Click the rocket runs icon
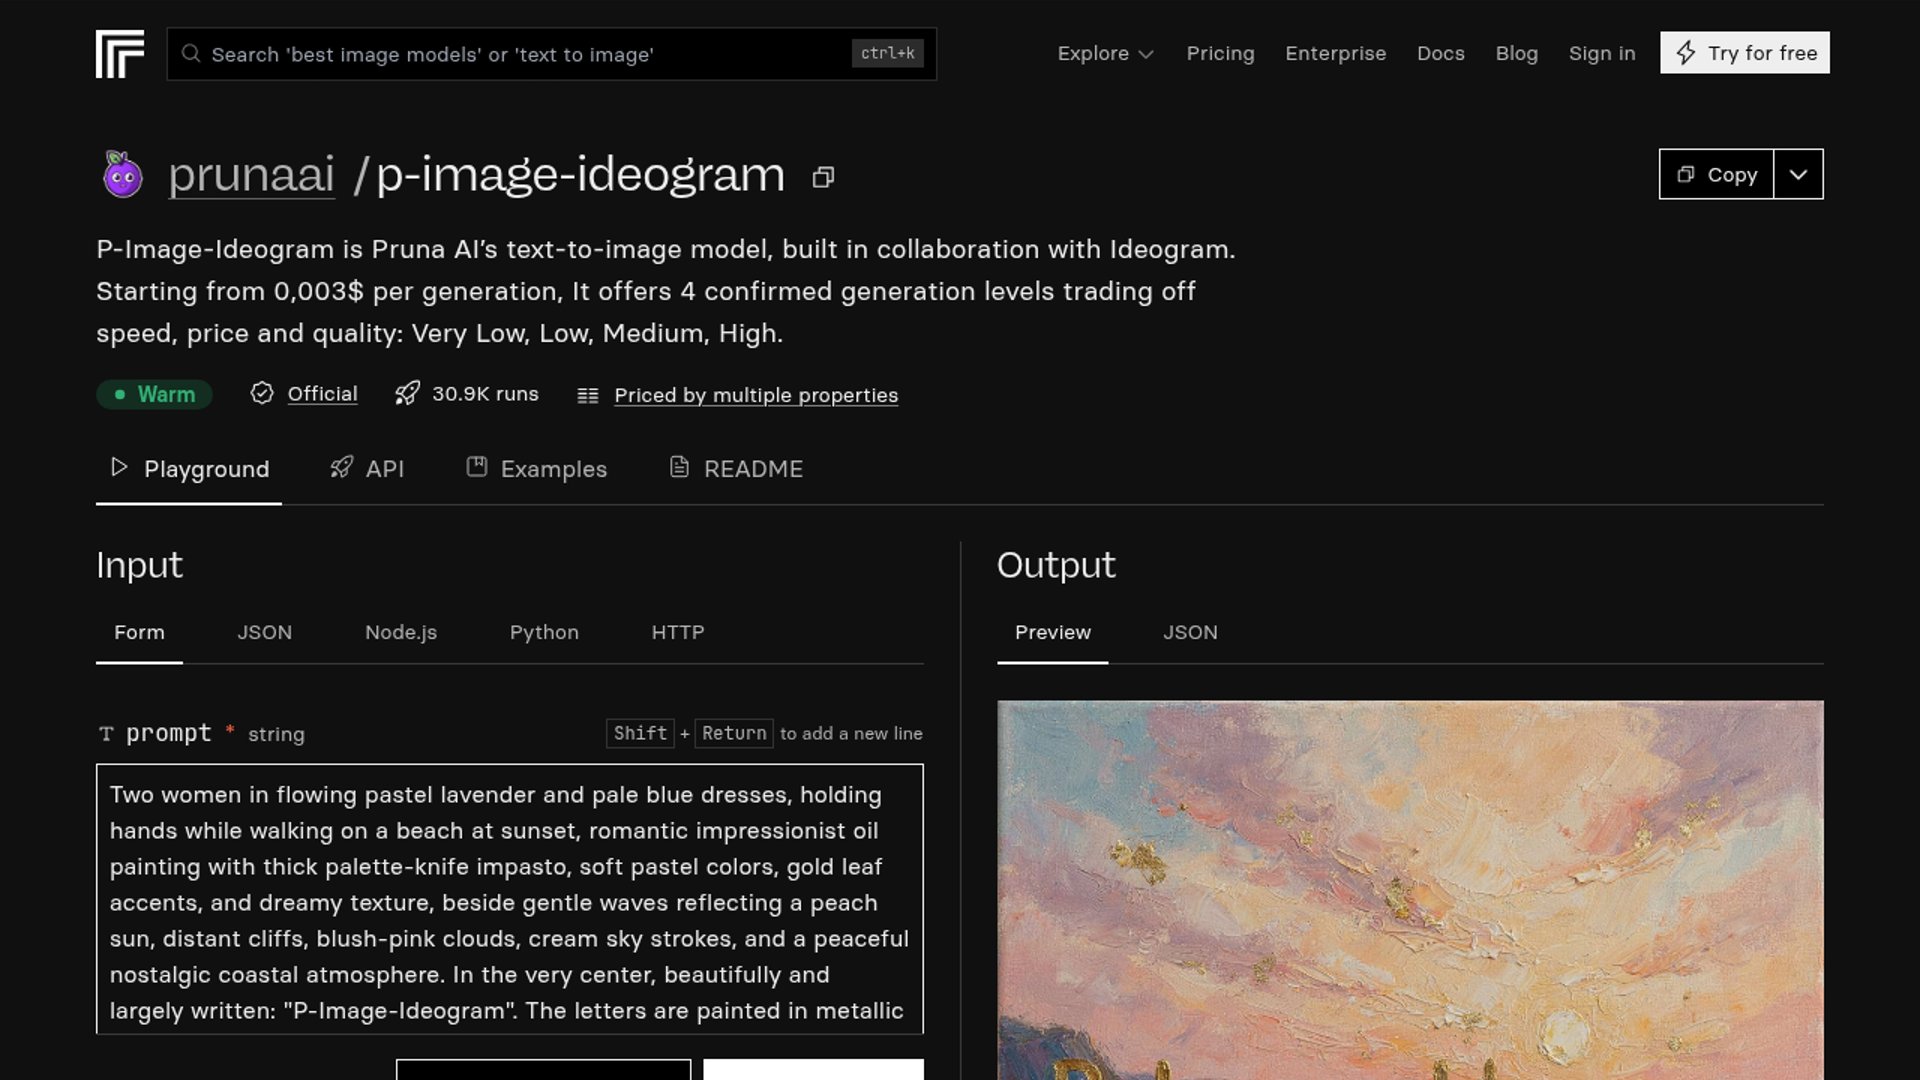 click(x=407, y=393)
